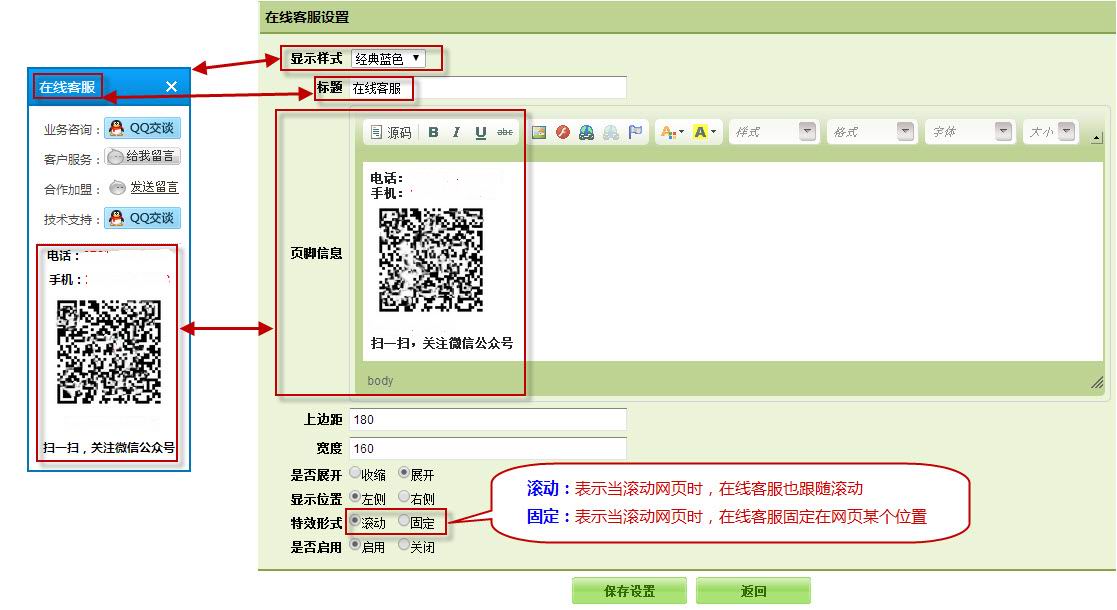
Task: Collapse the editor toolbar arrow
Action: (1096, 138)
